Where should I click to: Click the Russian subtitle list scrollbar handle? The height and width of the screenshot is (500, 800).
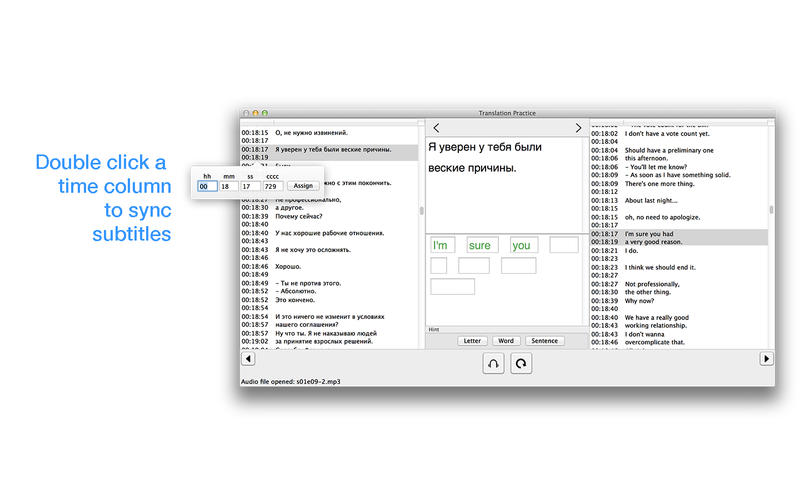[x=421, y=210]
